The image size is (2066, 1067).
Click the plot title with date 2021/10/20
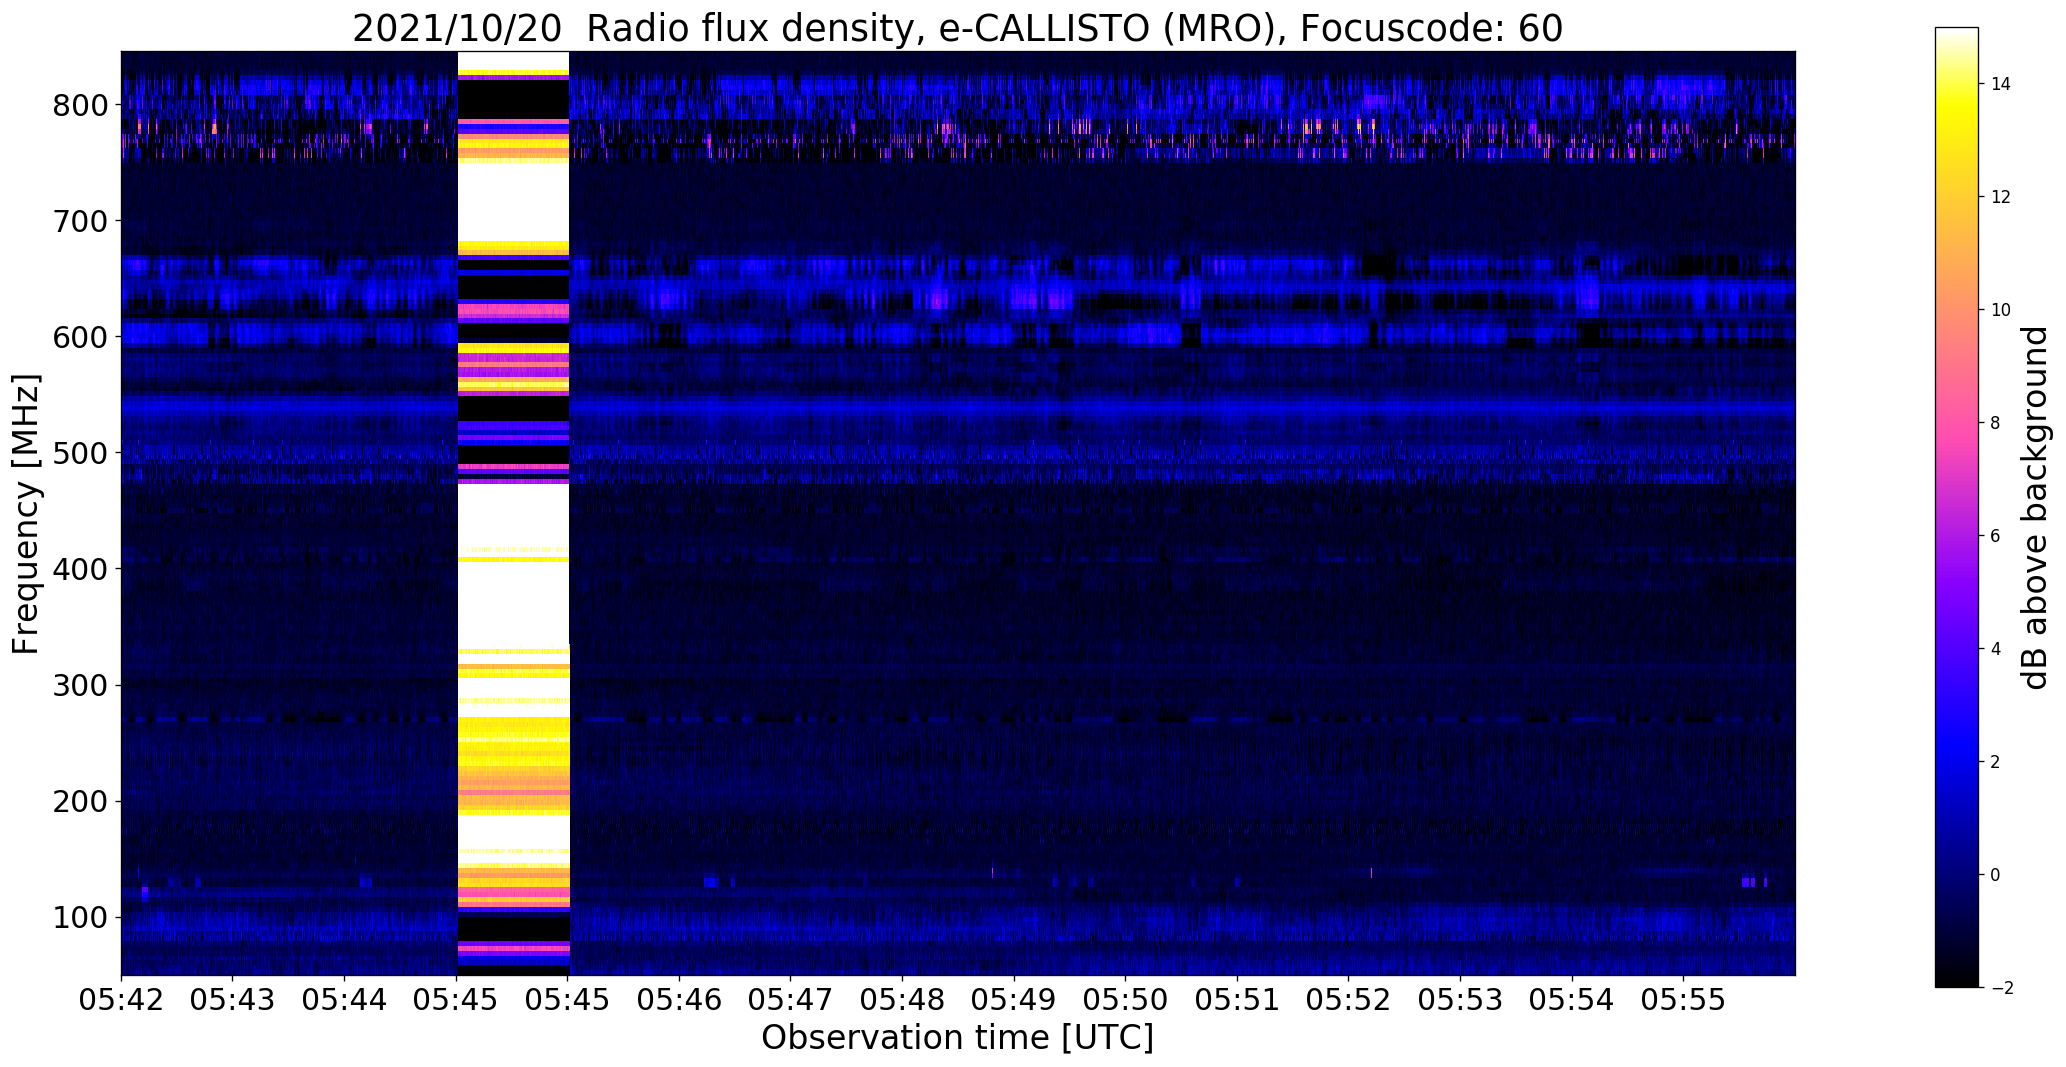click(957, 29)
